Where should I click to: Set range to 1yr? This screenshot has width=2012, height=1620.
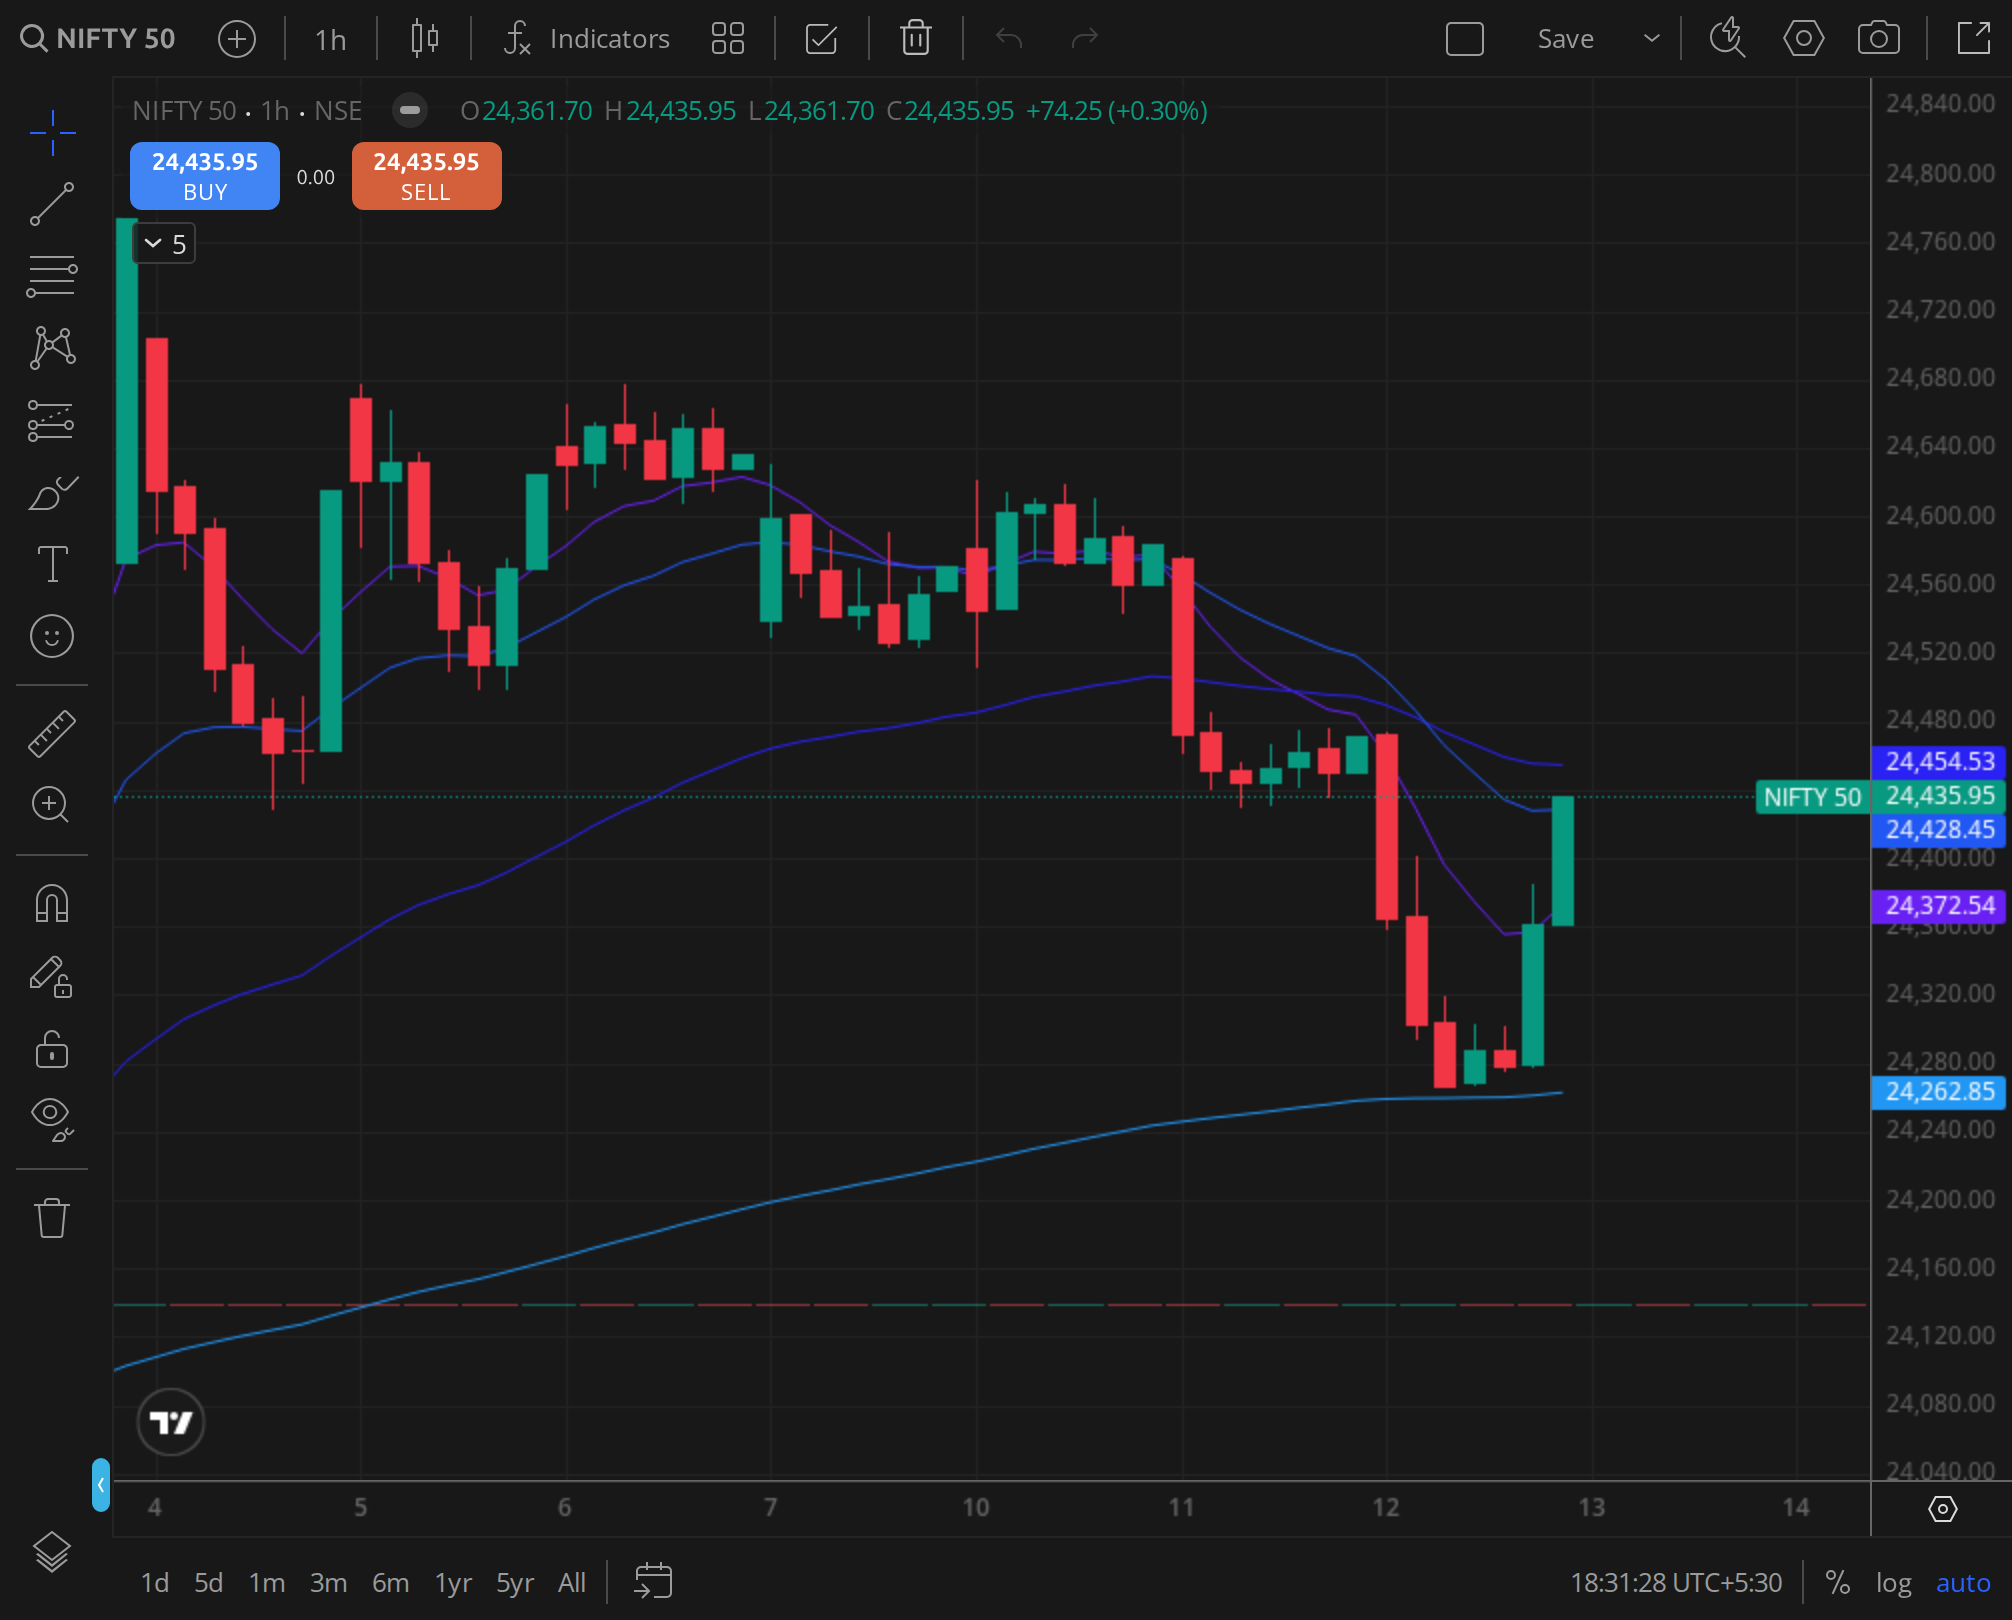[x=453, y=1583]
